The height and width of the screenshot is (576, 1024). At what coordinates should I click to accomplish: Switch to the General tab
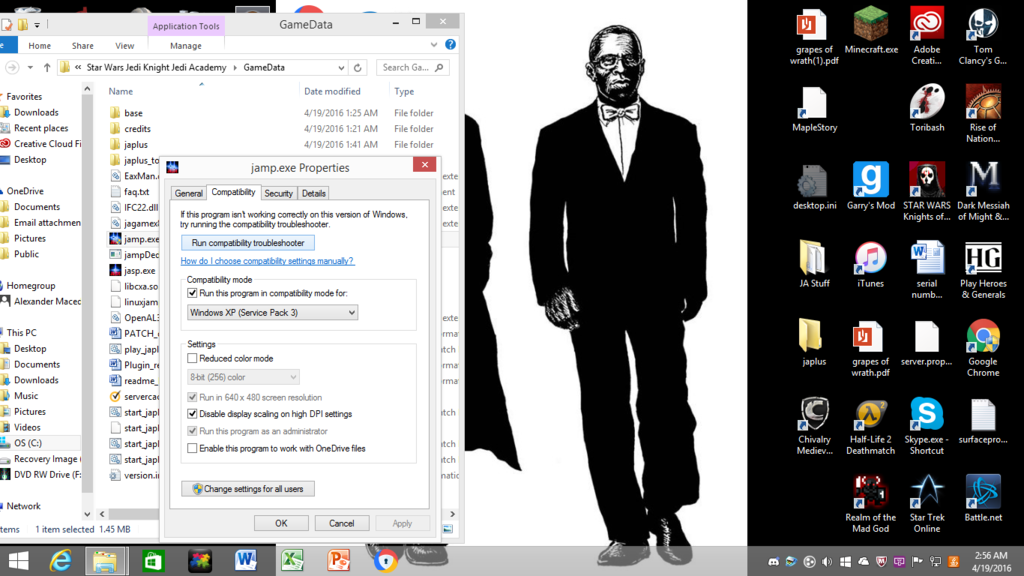pos(188,193)
